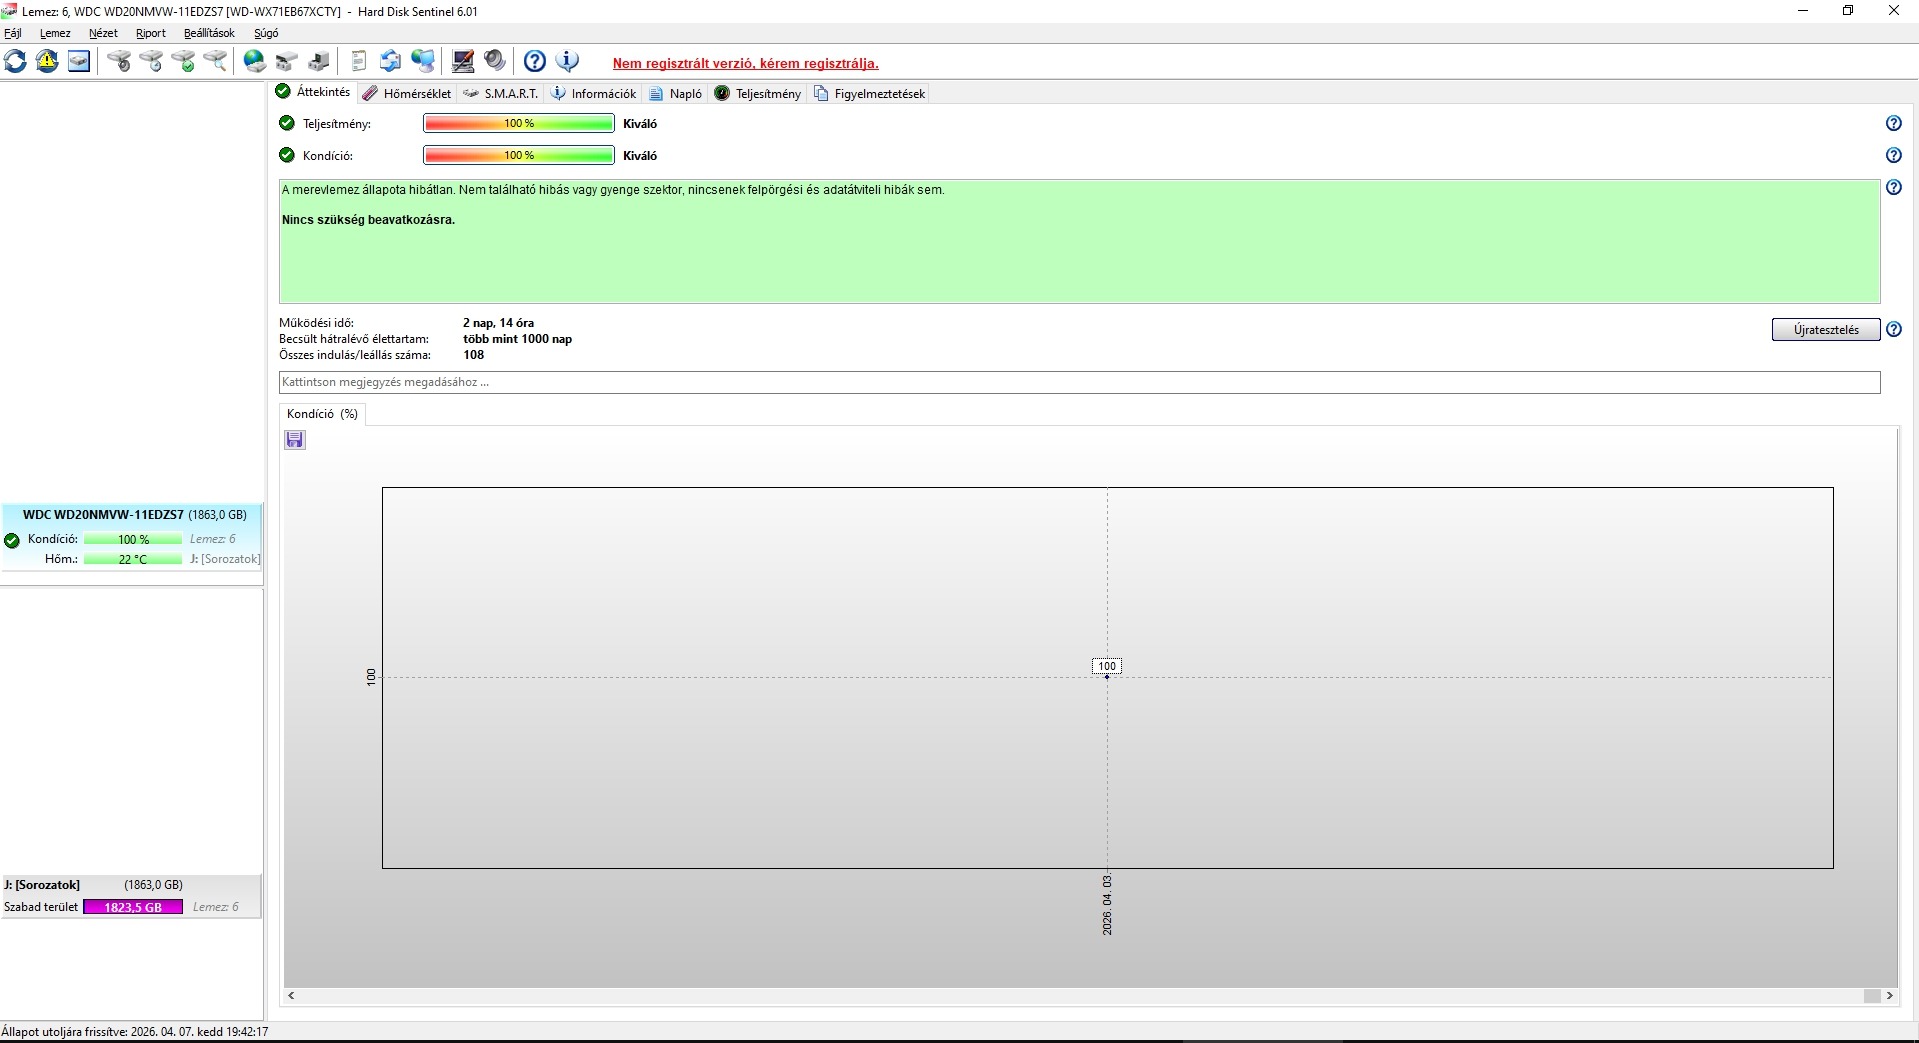1919x1043 pixels.
Task: Click the '2026. 04. 03.' date label on chart
Action: [x=1107, y=905]
